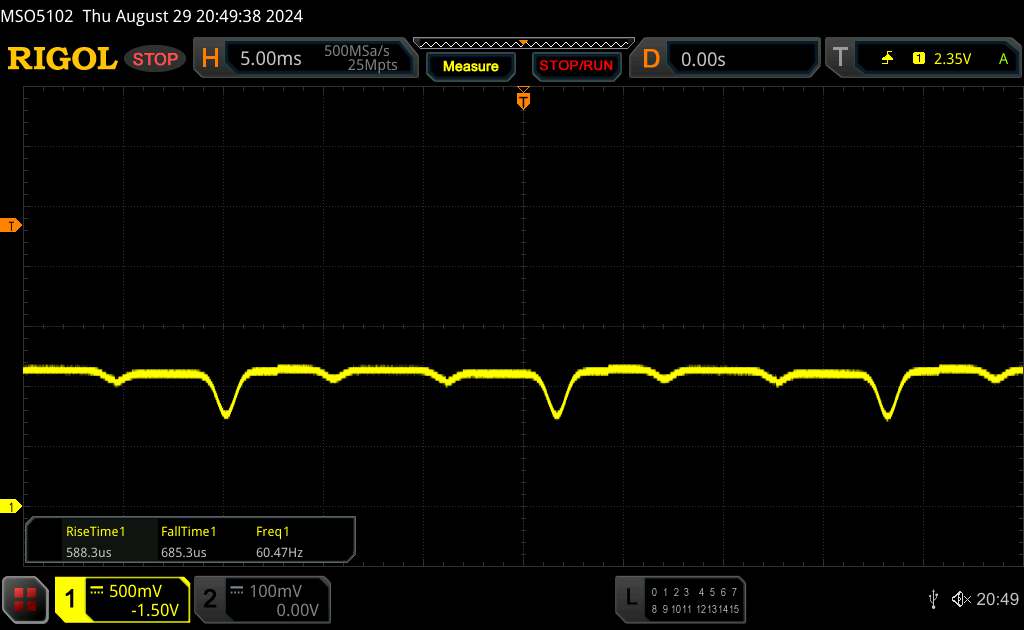Tap the orange horizontal "H" icon

210,59
